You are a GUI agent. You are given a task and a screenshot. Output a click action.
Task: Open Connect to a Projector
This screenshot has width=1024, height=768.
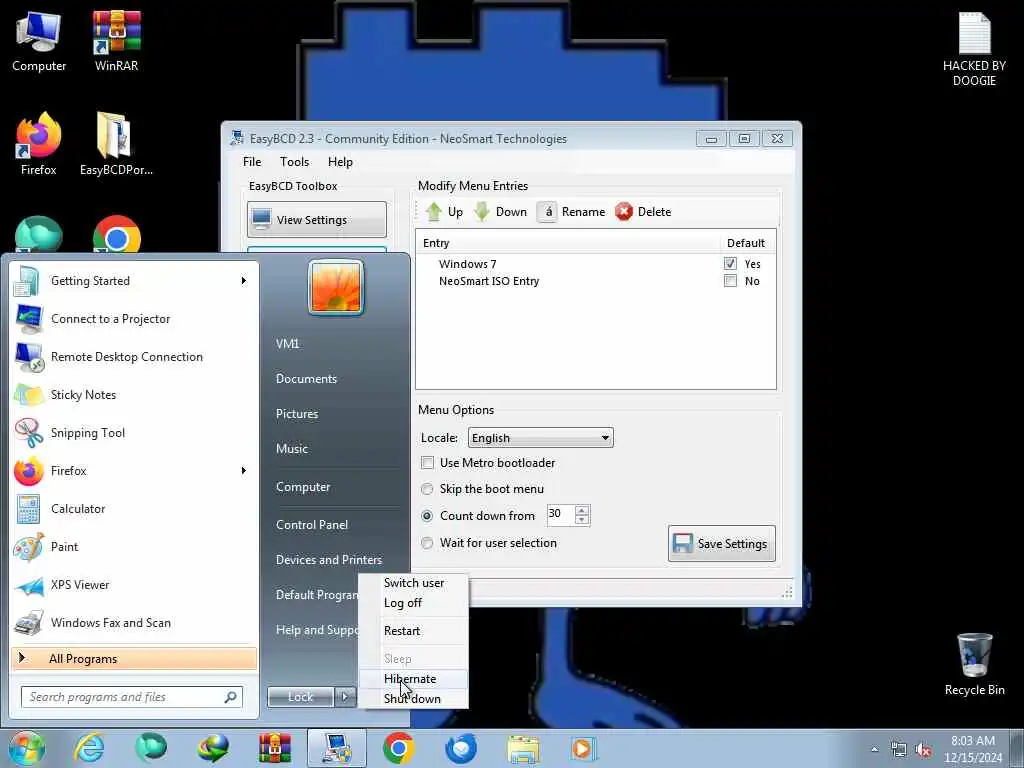point(134,319)
